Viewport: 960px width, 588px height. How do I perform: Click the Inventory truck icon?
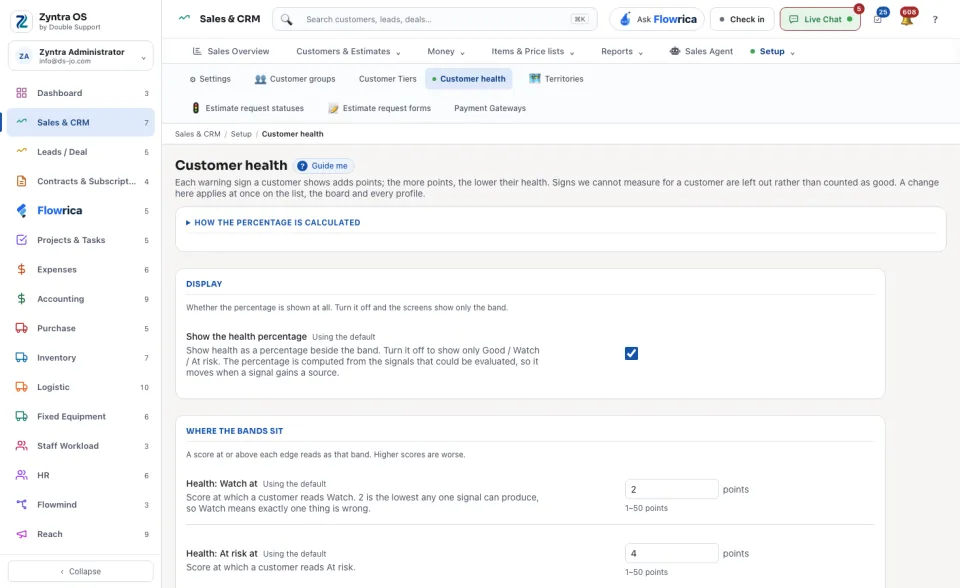click(x=21, y=358)
